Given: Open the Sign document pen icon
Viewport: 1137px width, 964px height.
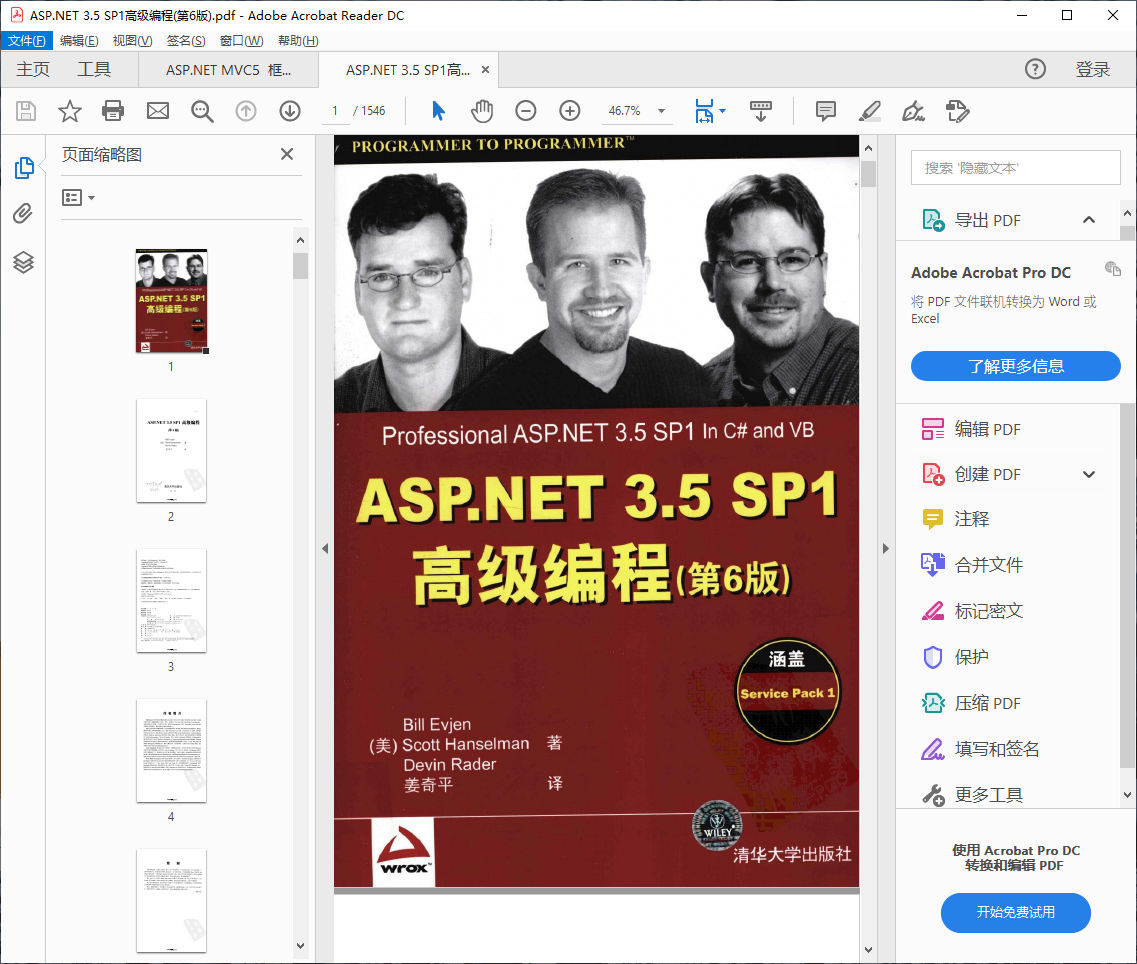Looking at the screenshot, I should point(913,111).
